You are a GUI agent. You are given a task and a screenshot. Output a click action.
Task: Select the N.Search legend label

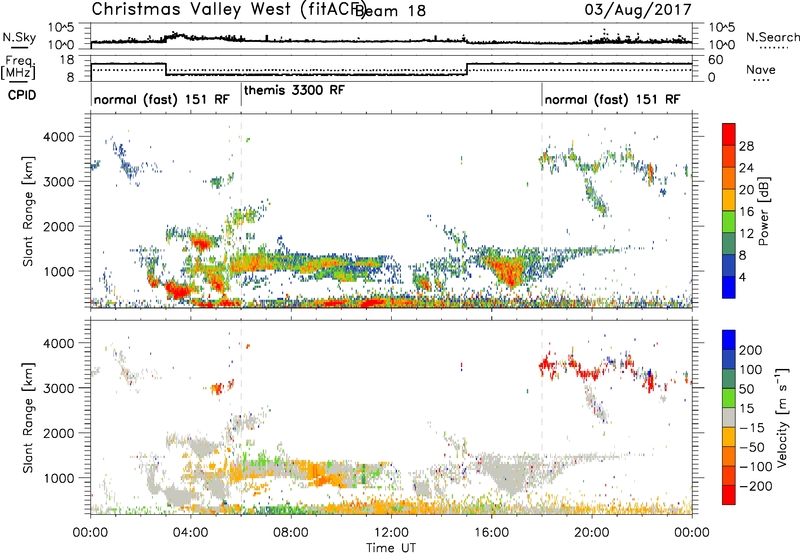[x=772, y=37]
